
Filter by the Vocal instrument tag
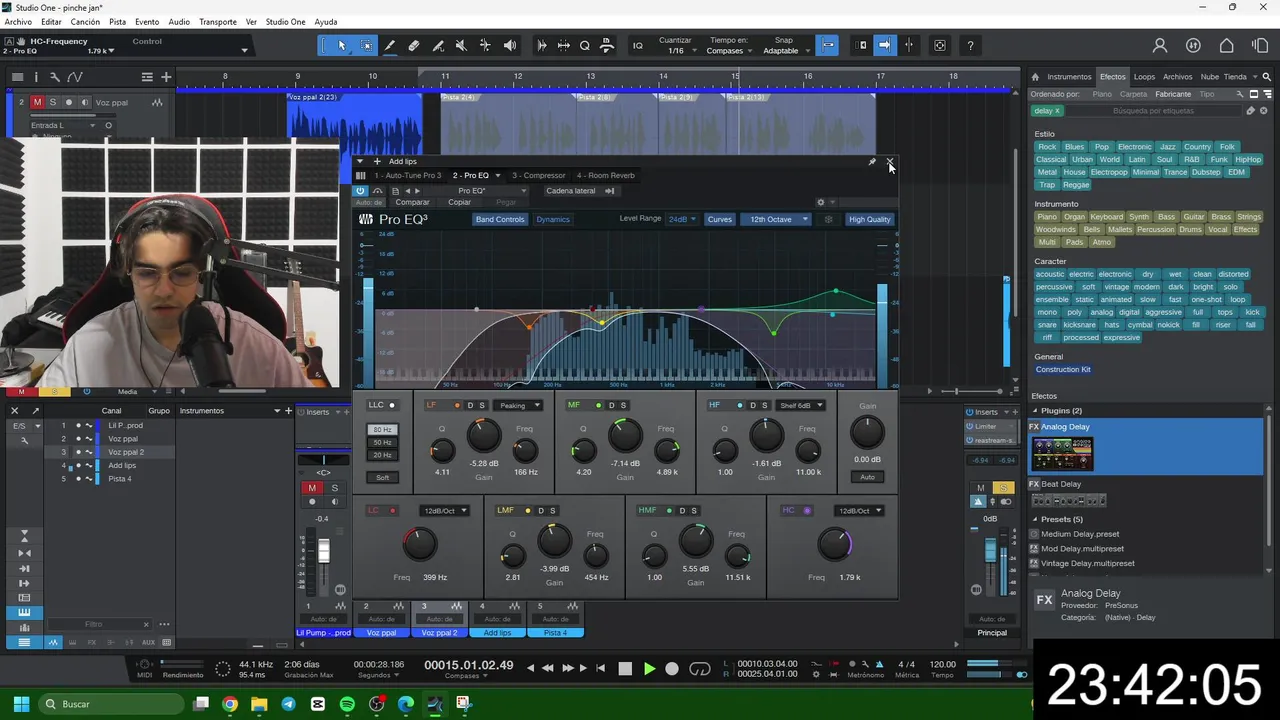1217,230
